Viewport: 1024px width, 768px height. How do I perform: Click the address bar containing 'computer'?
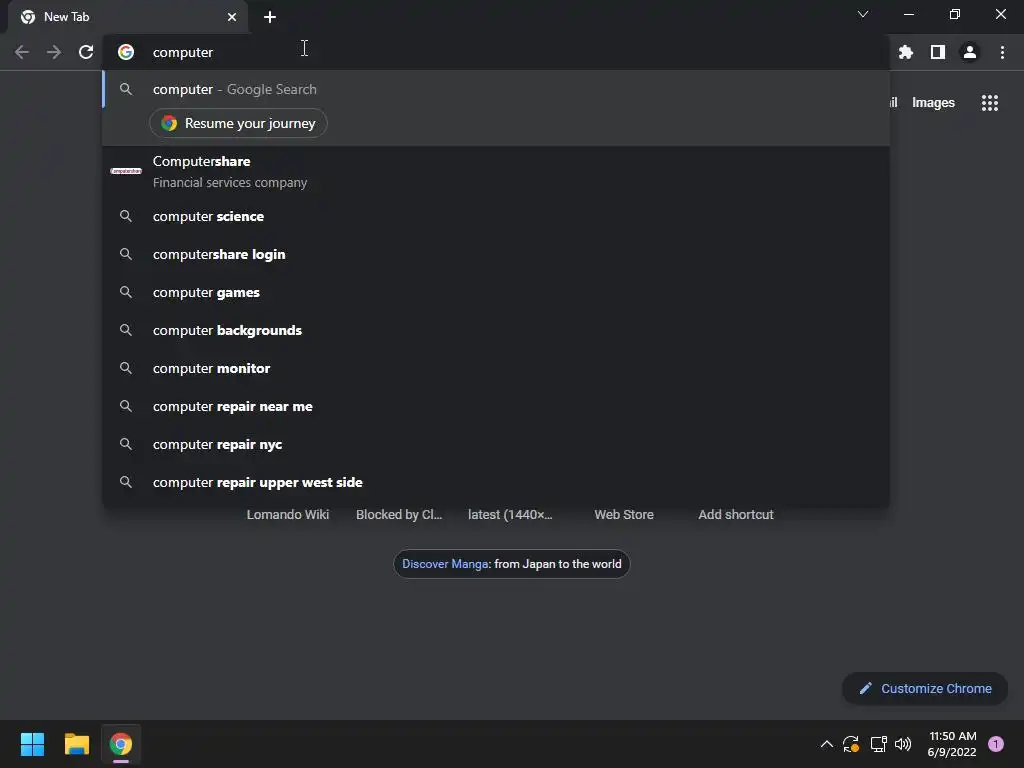(x=496, y=52)
